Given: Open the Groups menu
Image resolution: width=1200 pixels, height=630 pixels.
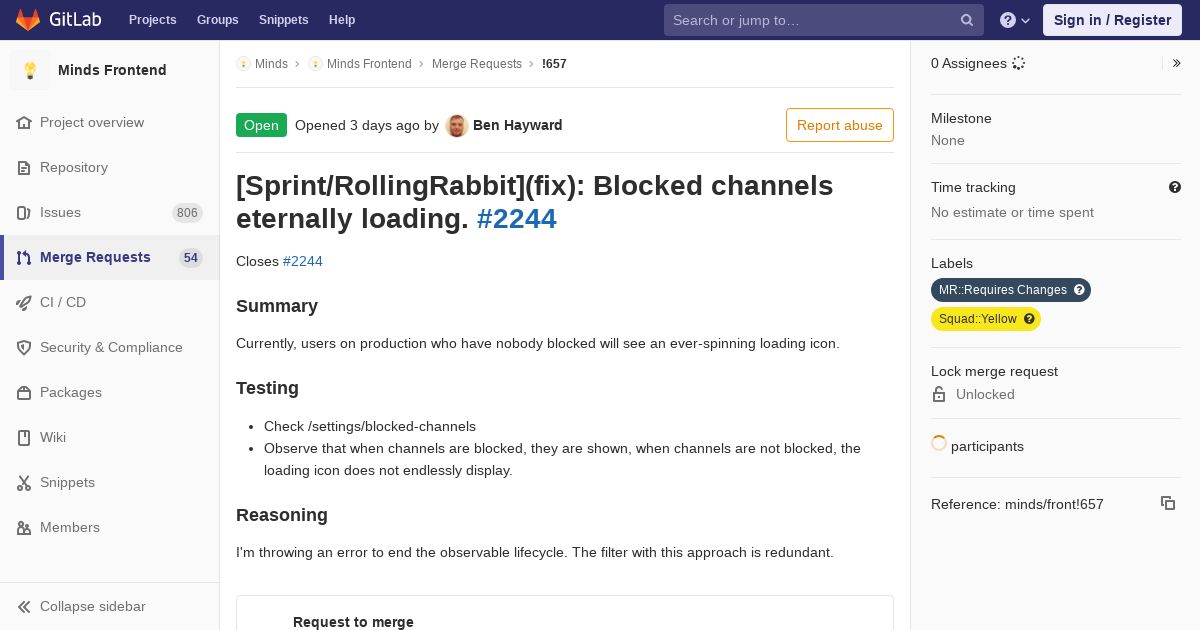Looking at the screenshot, I should point(218,20).
